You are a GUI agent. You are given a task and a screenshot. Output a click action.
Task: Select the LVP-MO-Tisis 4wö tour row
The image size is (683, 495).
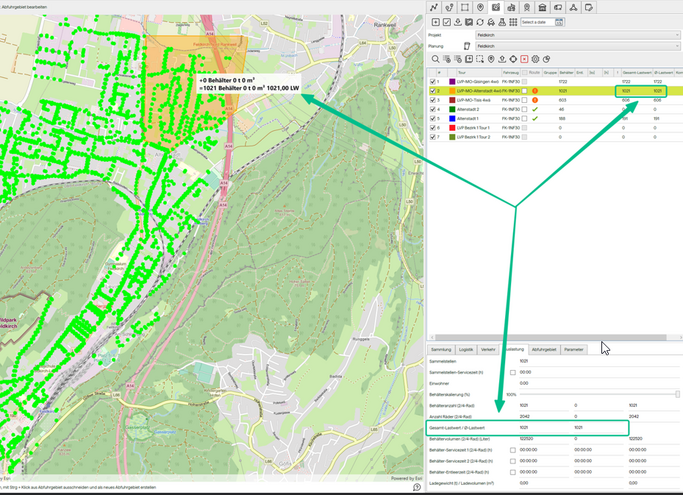point(555,100)
